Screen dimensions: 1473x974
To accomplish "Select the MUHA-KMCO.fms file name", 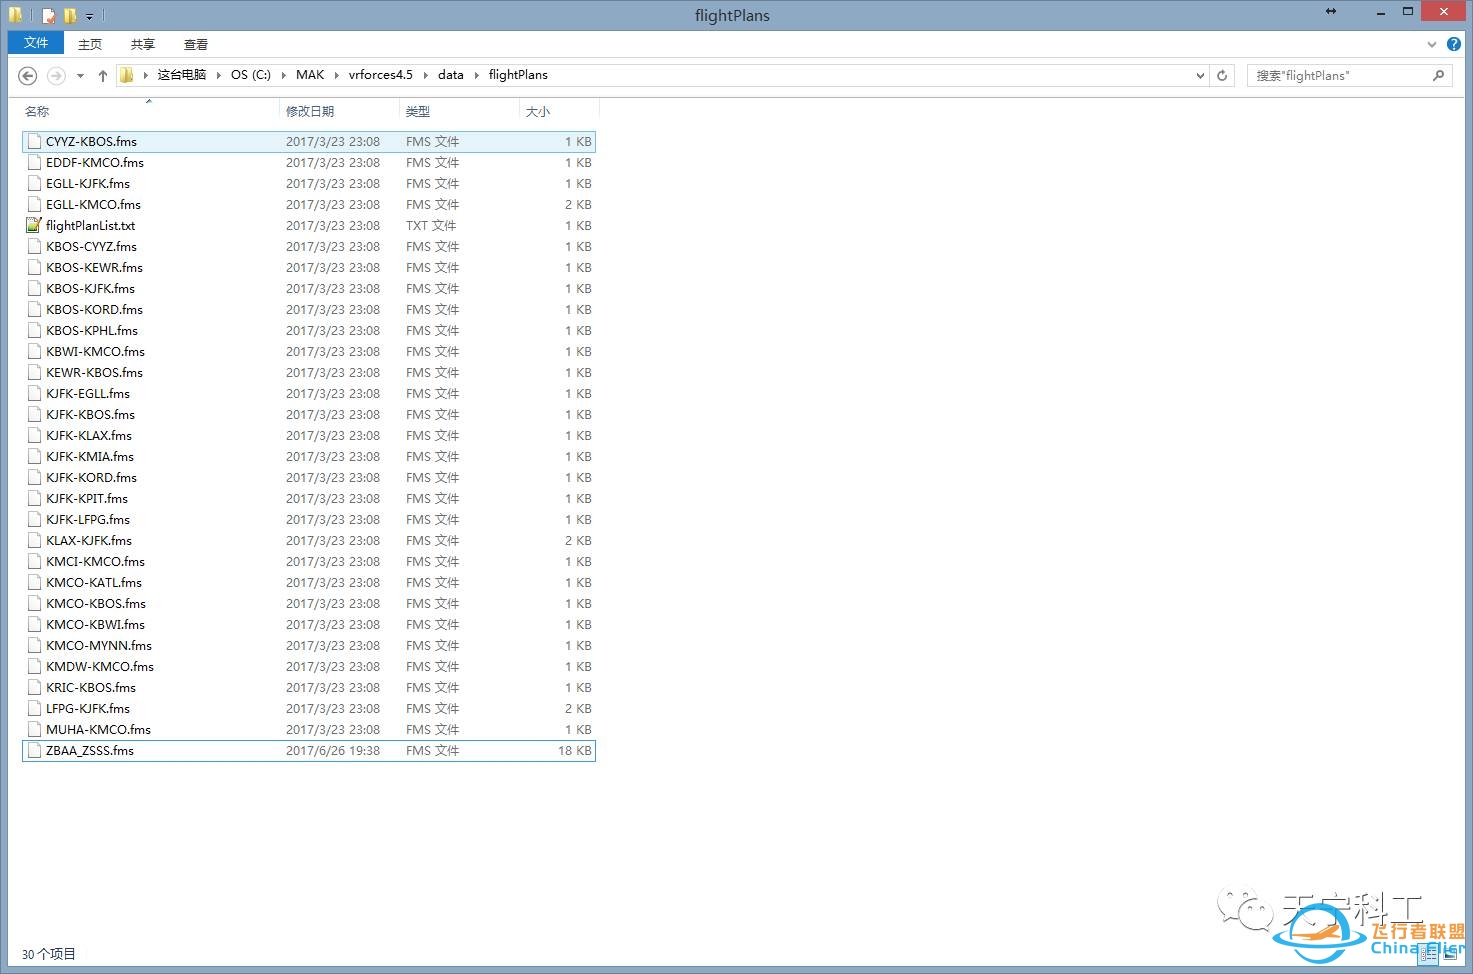I will pos(98,730).
